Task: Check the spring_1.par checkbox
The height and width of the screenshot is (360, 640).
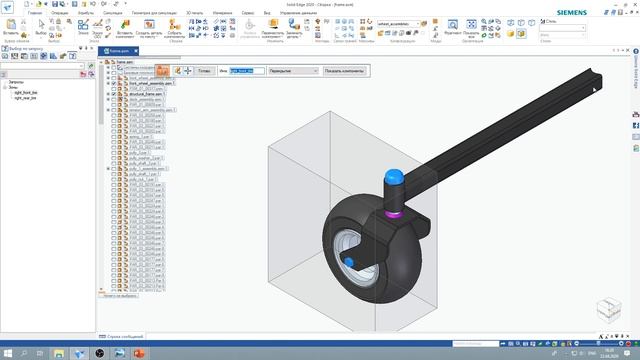Action: pyautogui.click(x=114, y=136)
